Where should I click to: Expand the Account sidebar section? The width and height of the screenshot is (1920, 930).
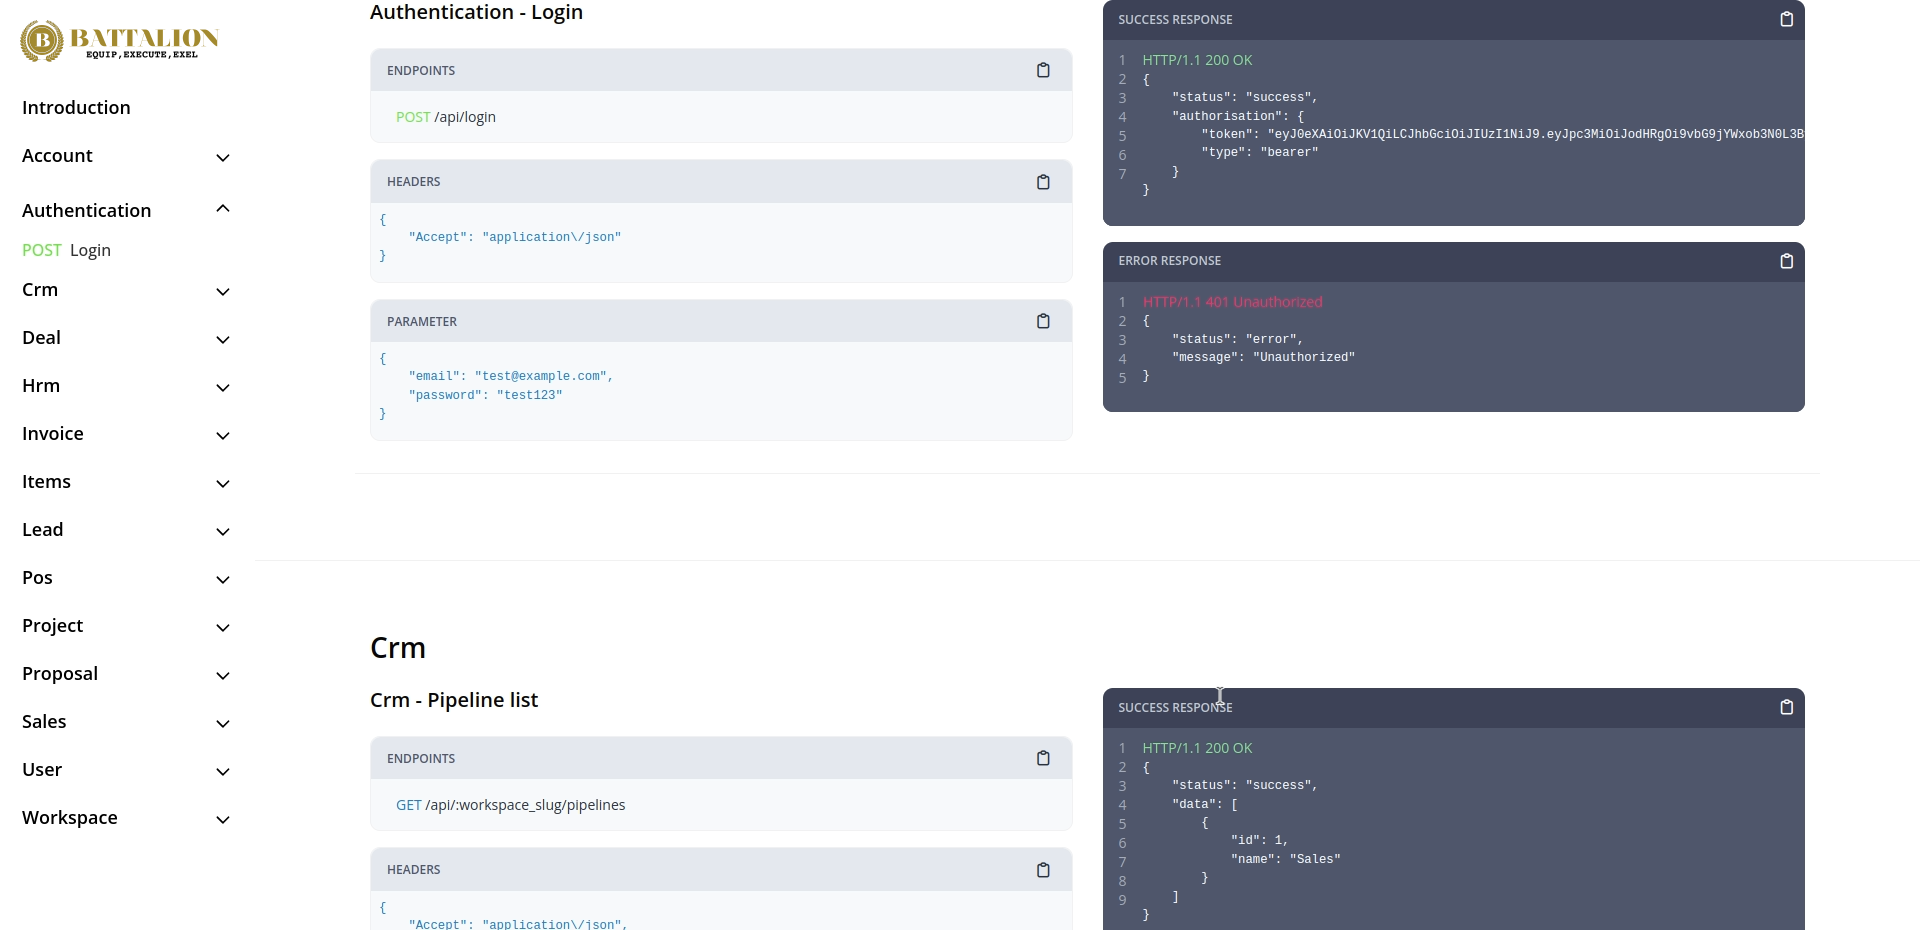(223, 158)
